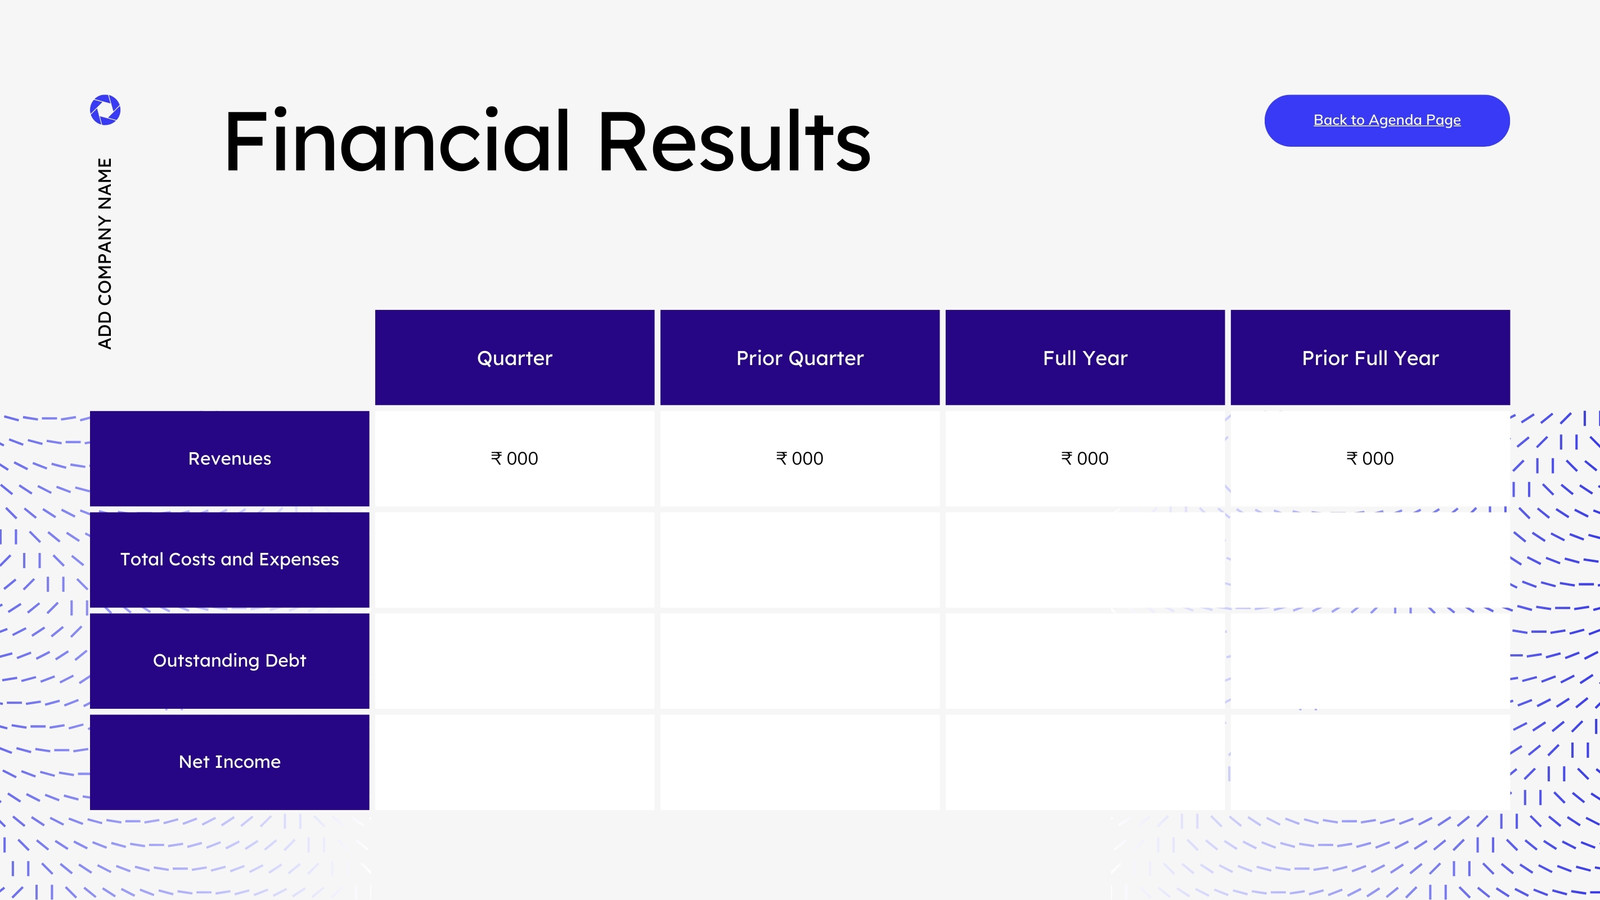Click the empty Outstanding Debt cell under Full Year
The width and height of the screenshot is (1600, 900).
[1085, 661]
